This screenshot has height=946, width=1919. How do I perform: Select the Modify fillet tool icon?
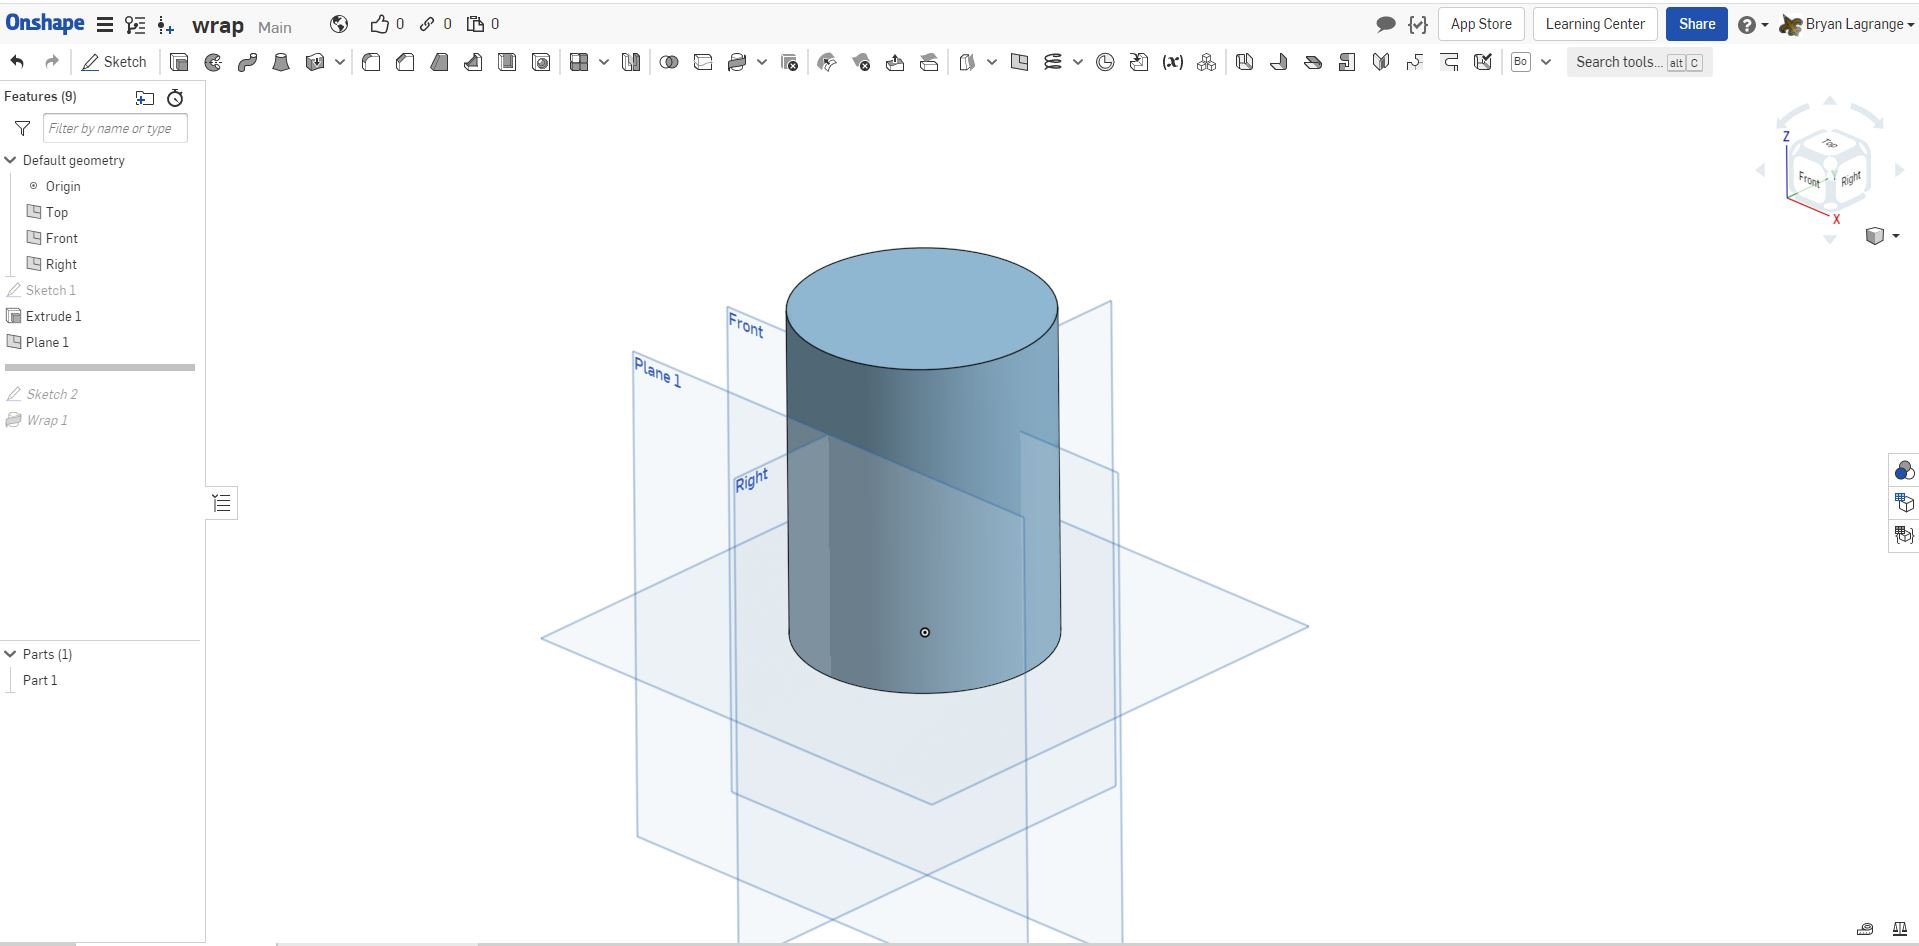click(x=827, y=62)
